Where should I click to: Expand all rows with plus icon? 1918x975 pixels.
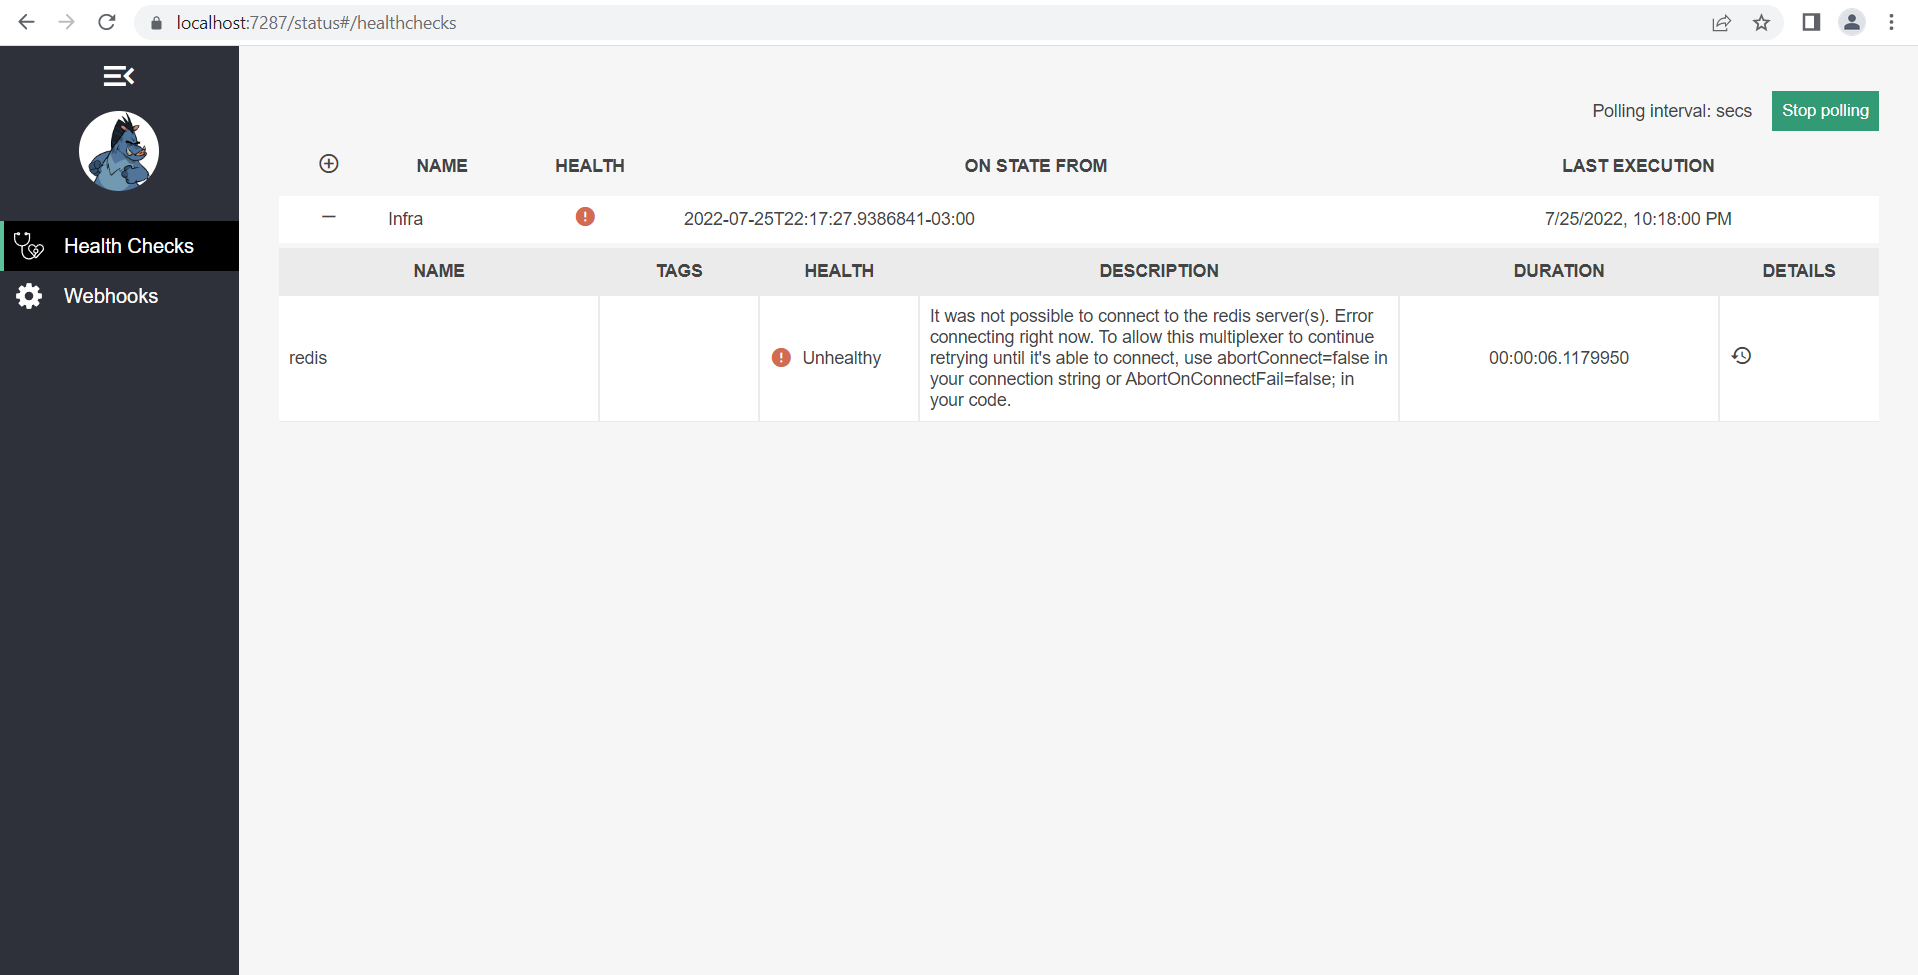coord(329,164)
